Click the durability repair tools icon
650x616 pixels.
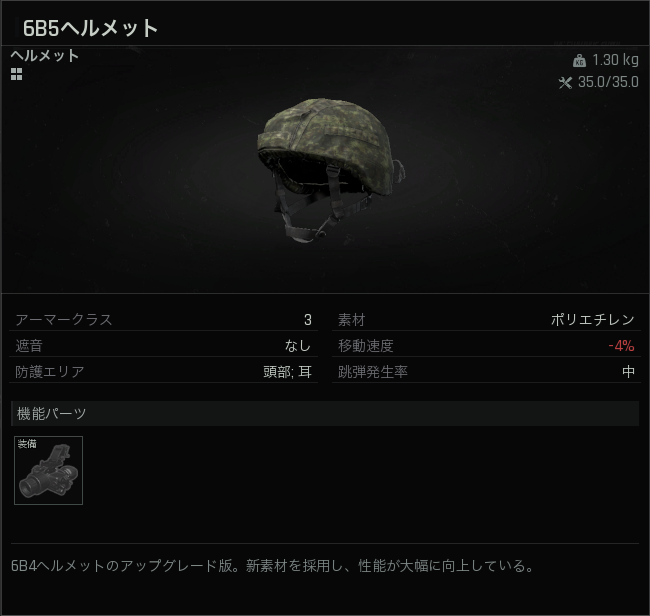(565, 82)
